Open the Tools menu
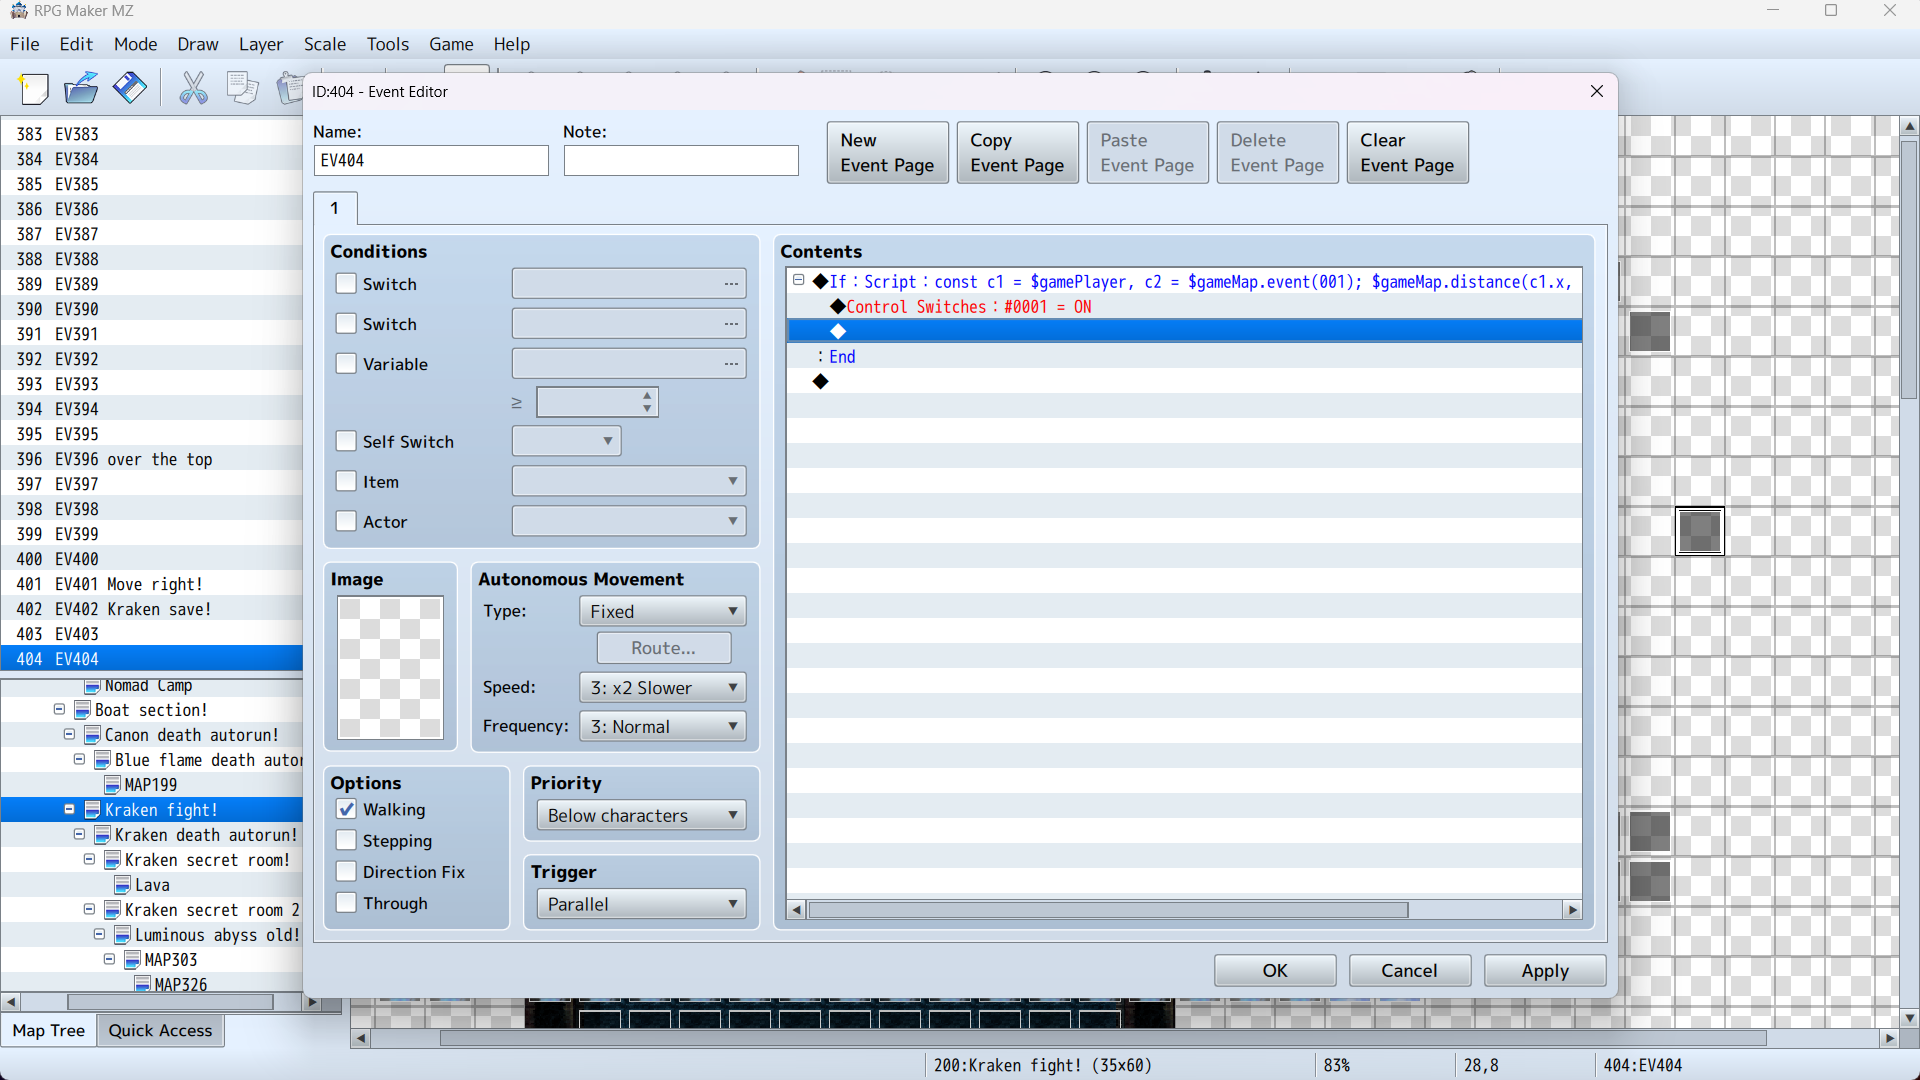The width and height of the screenshot is (1920, 1080). click(387, 44)
